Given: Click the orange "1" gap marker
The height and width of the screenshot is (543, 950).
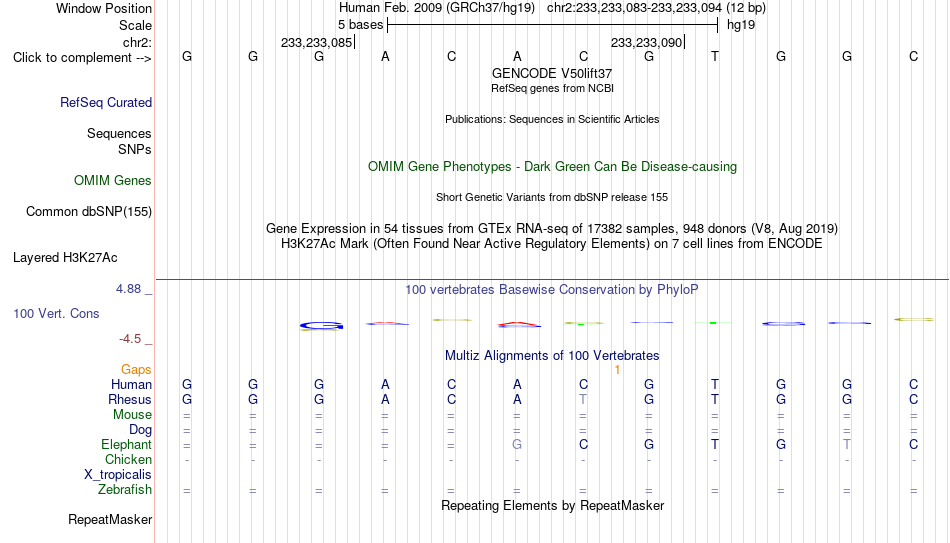Looking at the screenshot, I should pyautogui.click(x=617, y=370).
